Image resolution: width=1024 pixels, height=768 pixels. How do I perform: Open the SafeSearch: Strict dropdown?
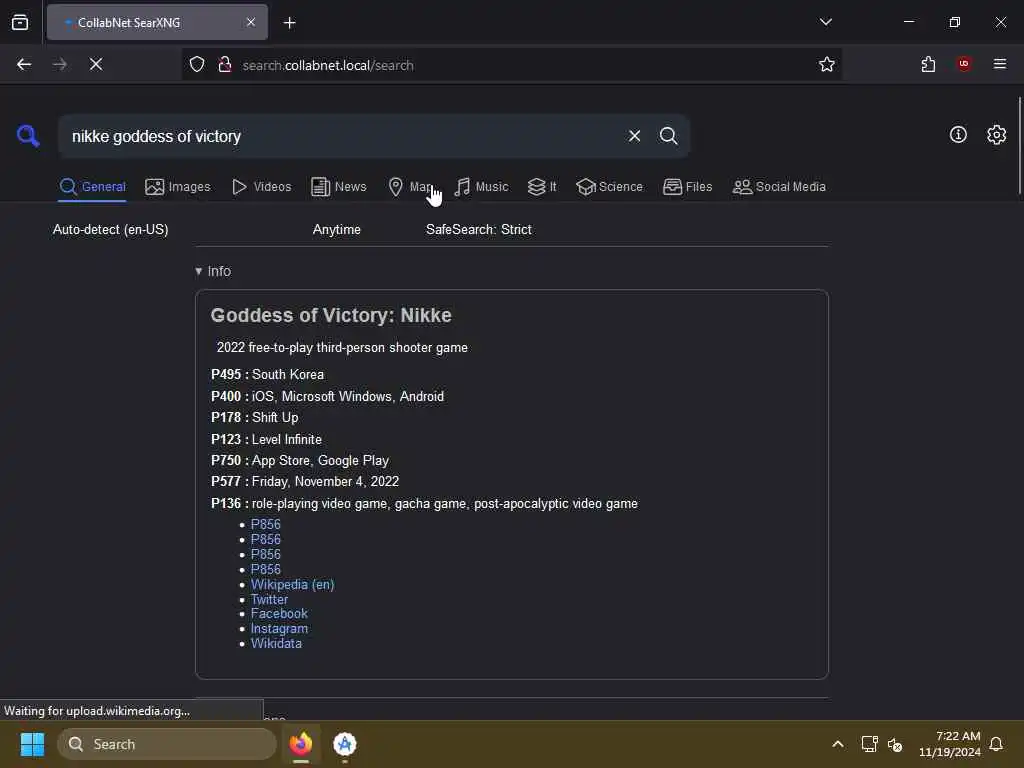(479, 229)
